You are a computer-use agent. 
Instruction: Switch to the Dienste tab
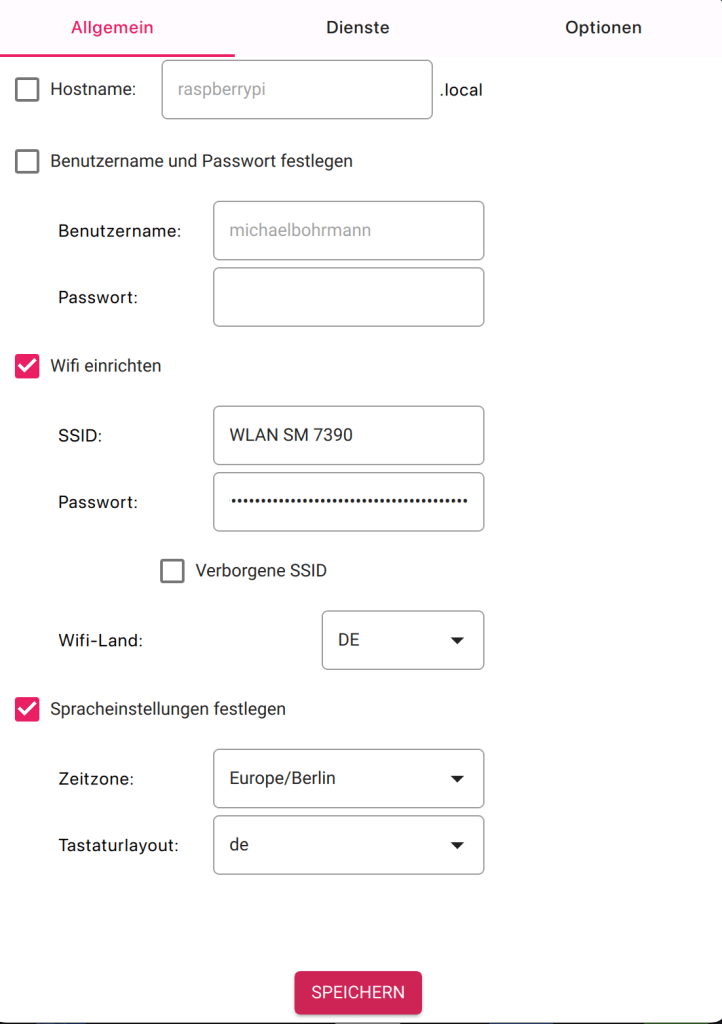[358, 27]
